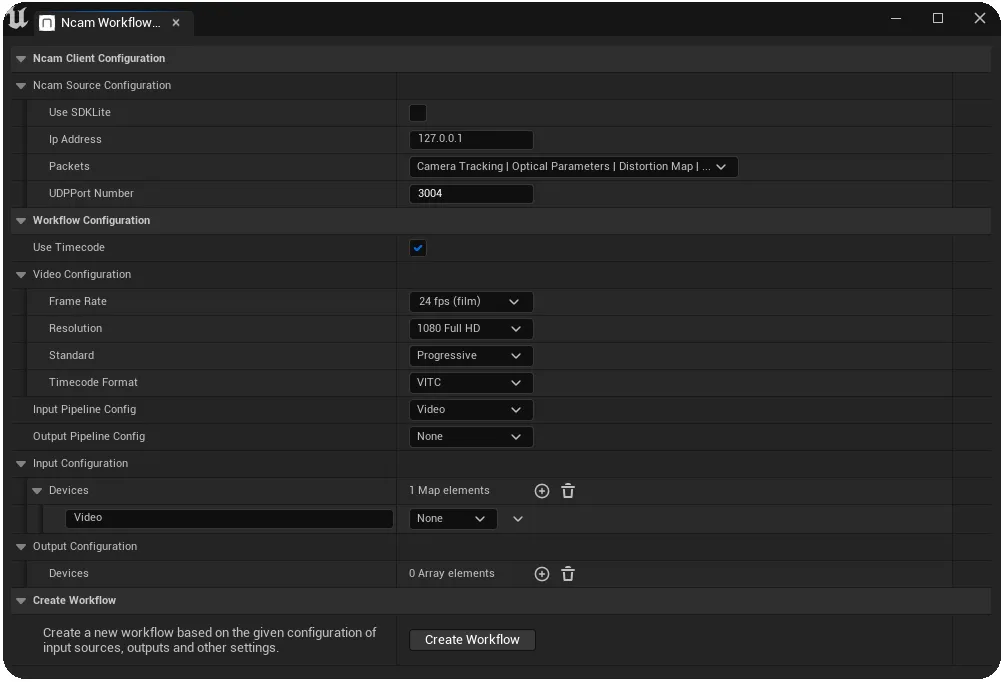Click the Output Configuration Devices label

tap(69, 574)
